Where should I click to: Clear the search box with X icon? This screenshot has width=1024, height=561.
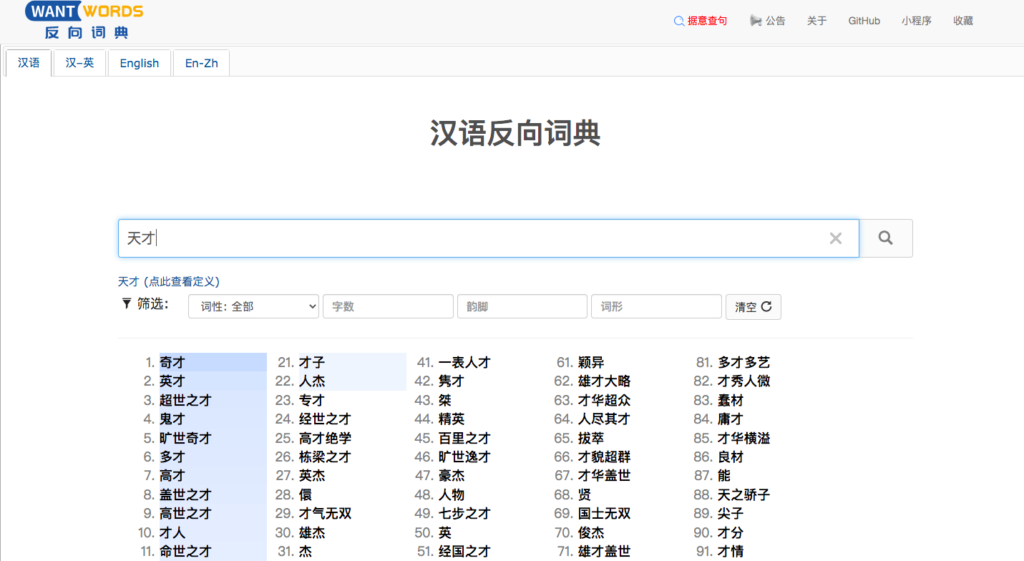click(x=835, y=238)
